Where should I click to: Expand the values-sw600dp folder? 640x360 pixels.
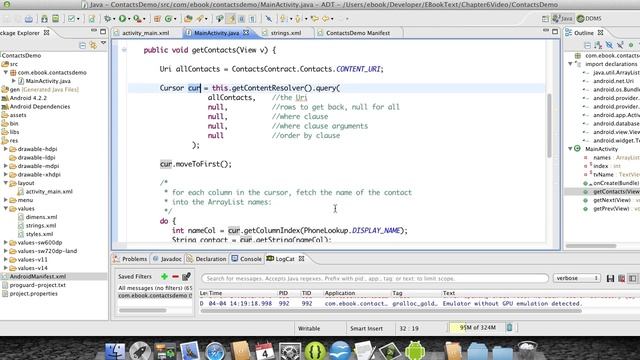click(x=6, y=242)
